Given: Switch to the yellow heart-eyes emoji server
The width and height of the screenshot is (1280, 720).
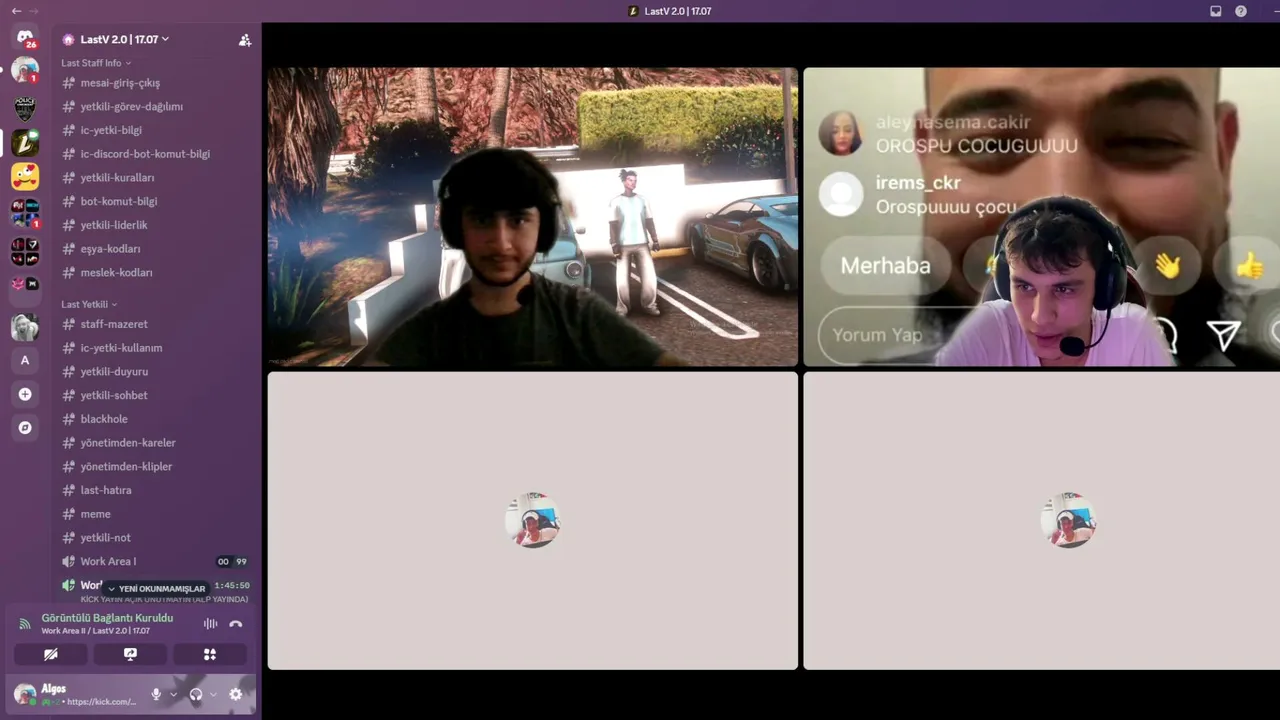Looking at the screenshot, I should point(25,177).
